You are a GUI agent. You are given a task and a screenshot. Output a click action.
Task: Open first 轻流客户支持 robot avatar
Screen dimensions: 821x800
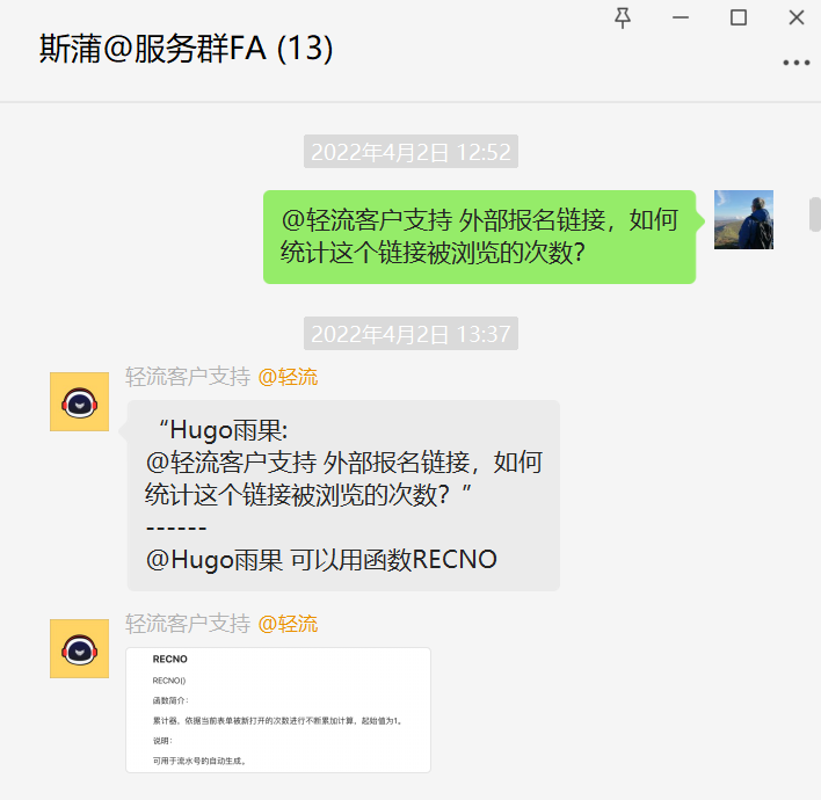(x=80, y=402)
